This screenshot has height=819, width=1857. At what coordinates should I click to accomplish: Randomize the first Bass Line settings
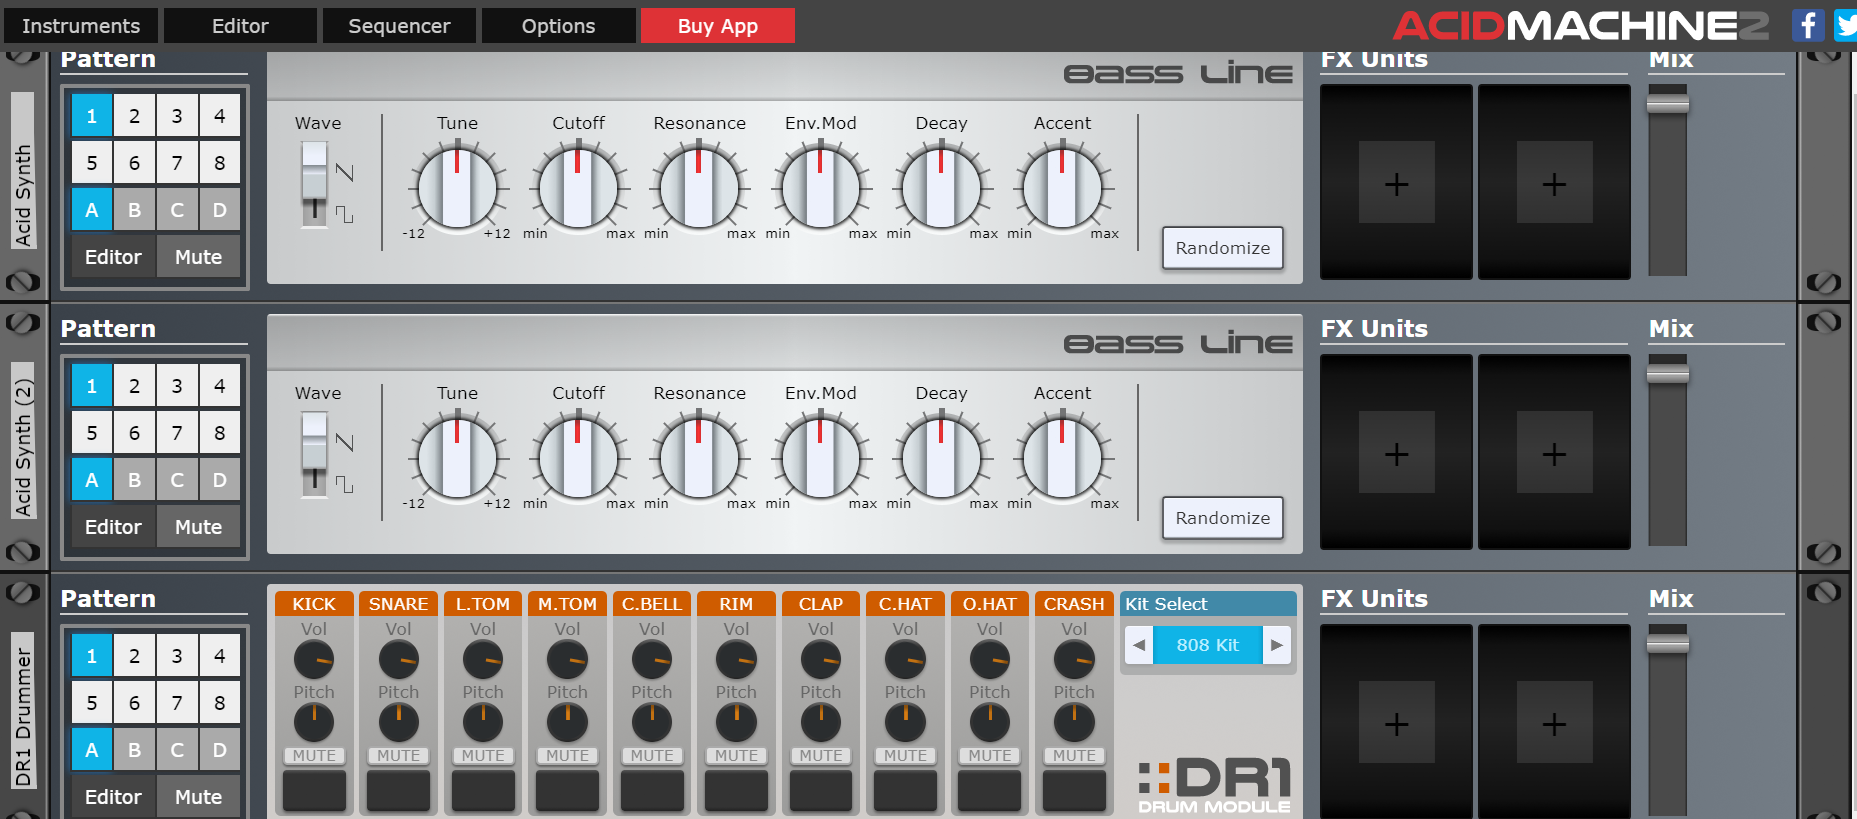[1222, 248]
